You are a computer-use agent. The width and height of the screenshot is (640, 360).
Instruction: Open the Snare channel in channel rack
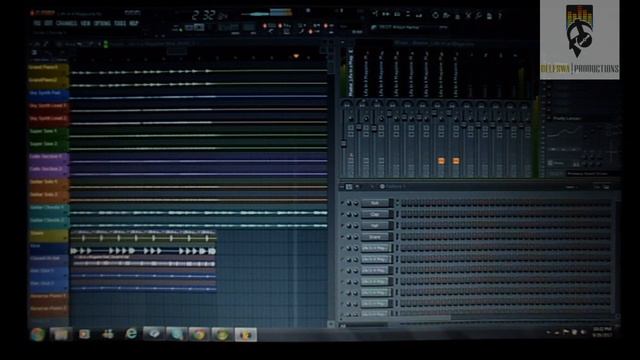(375, 237)
